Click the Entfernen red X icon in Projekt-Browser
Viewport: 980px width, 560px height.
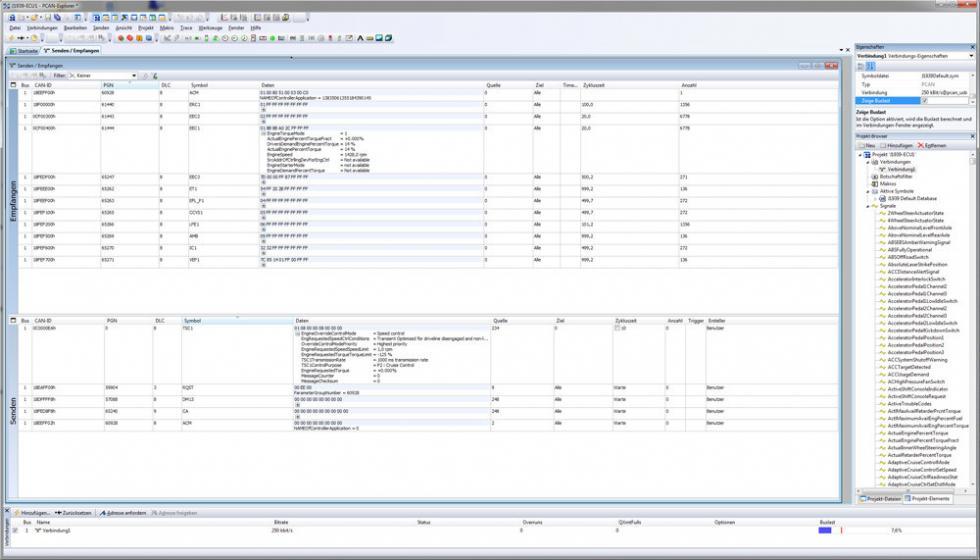921,145
